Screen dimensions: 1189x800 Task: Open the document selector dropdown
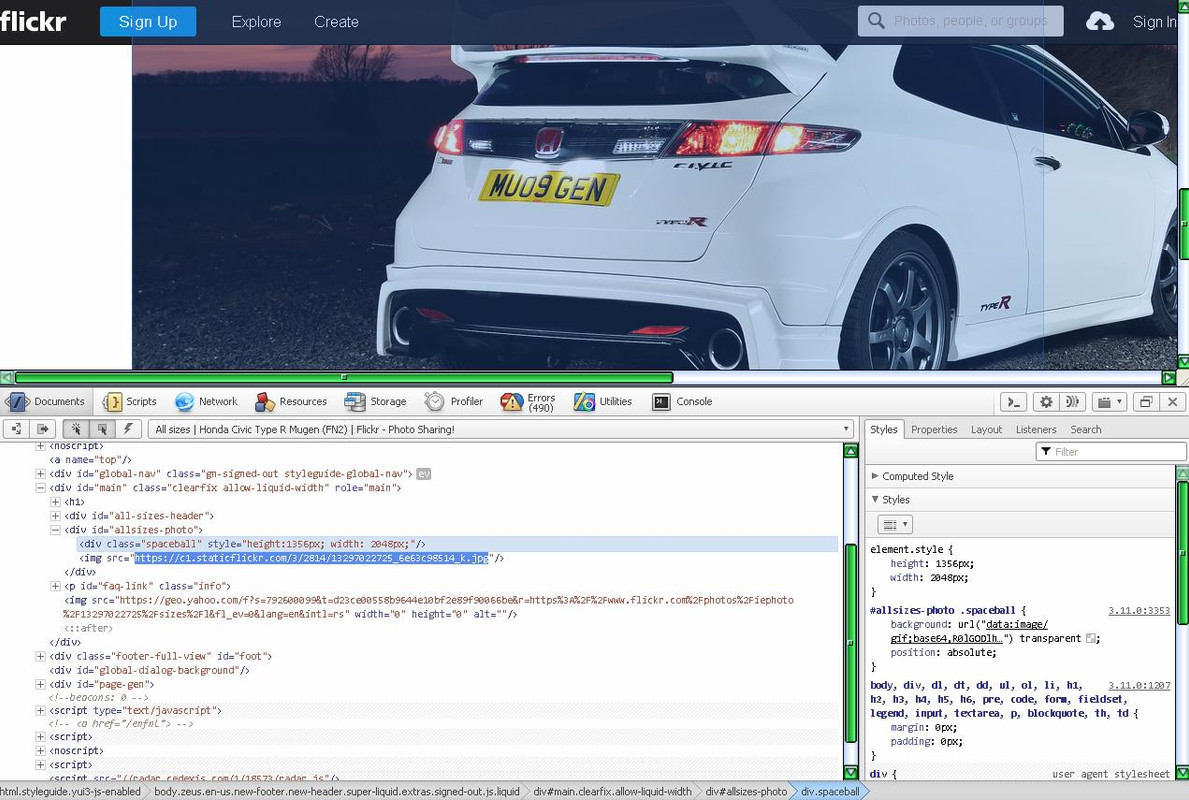500,429
